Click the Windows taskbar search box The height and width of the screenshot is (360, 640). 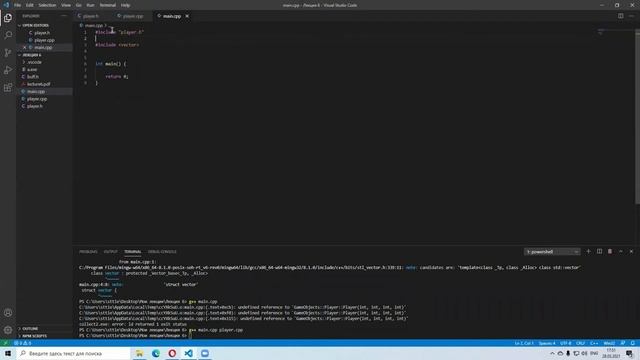coord(73,353)
